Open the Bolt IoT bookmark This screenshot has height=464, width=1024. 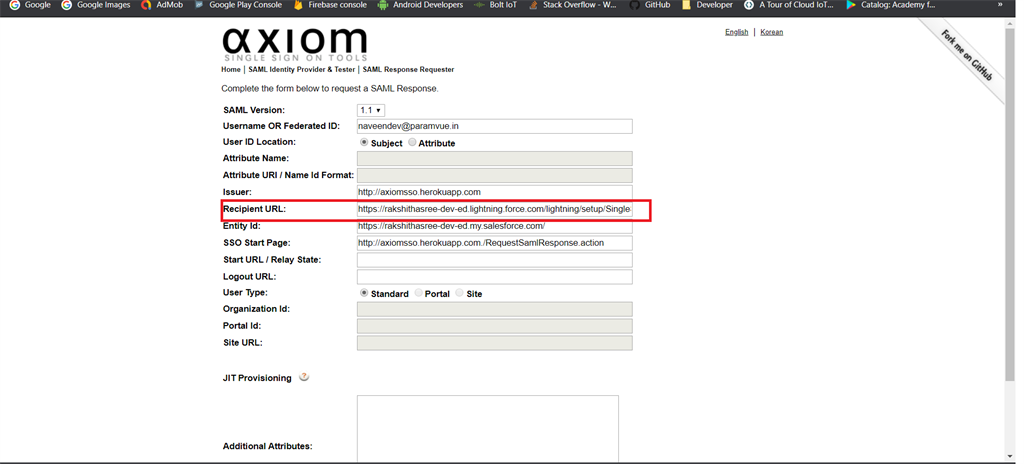[496, 5]
